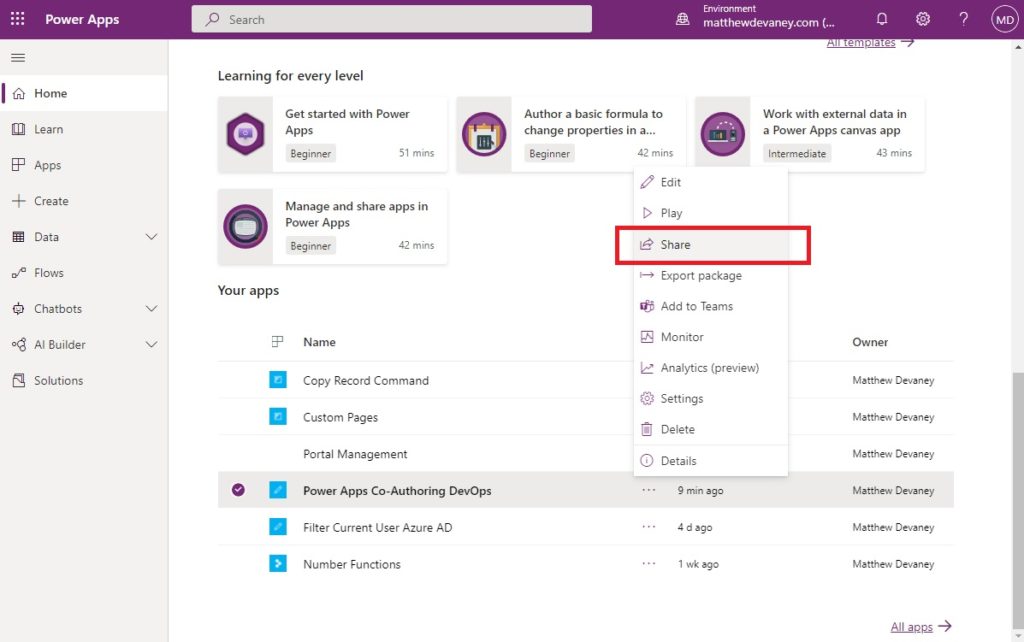Click the help question mark icon

(963, 18)
